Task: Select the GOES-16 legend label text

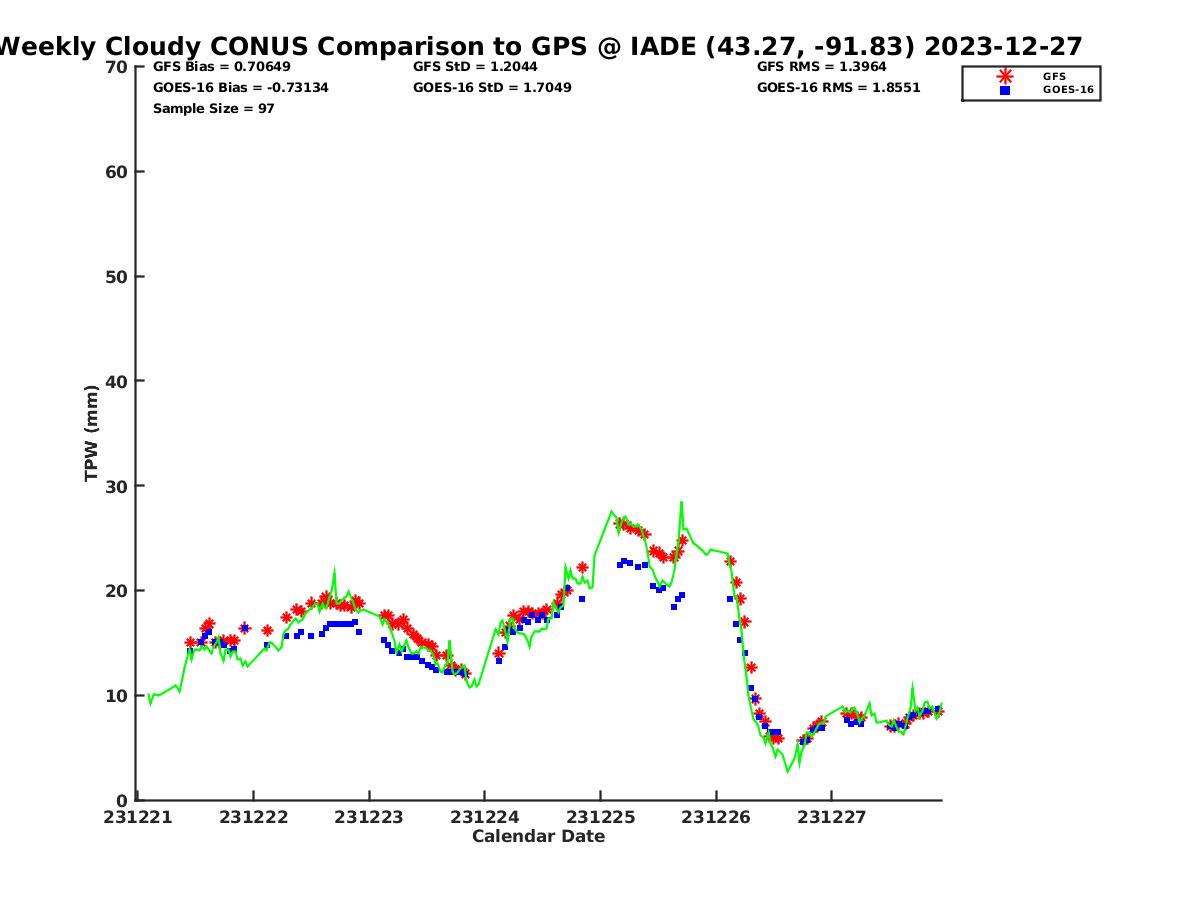Action: coord(1068,90)
